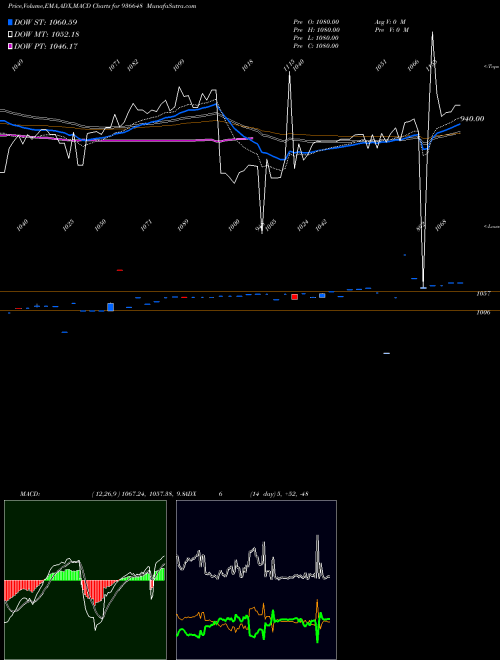Open the MACD histogram panel

point(85,580)
